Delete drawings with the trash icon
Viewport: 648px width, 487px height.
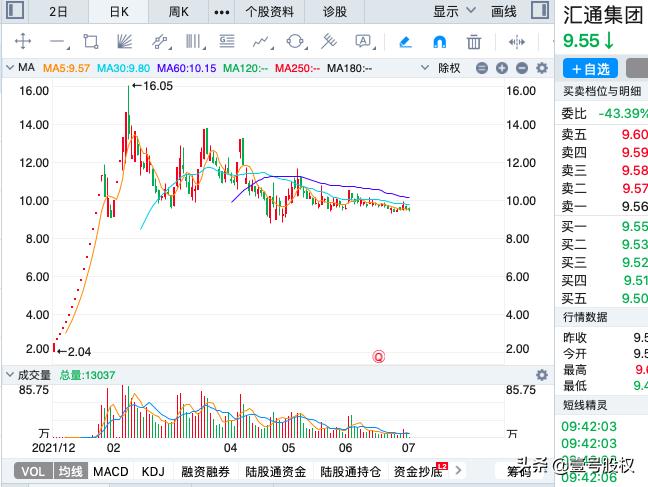474,42
